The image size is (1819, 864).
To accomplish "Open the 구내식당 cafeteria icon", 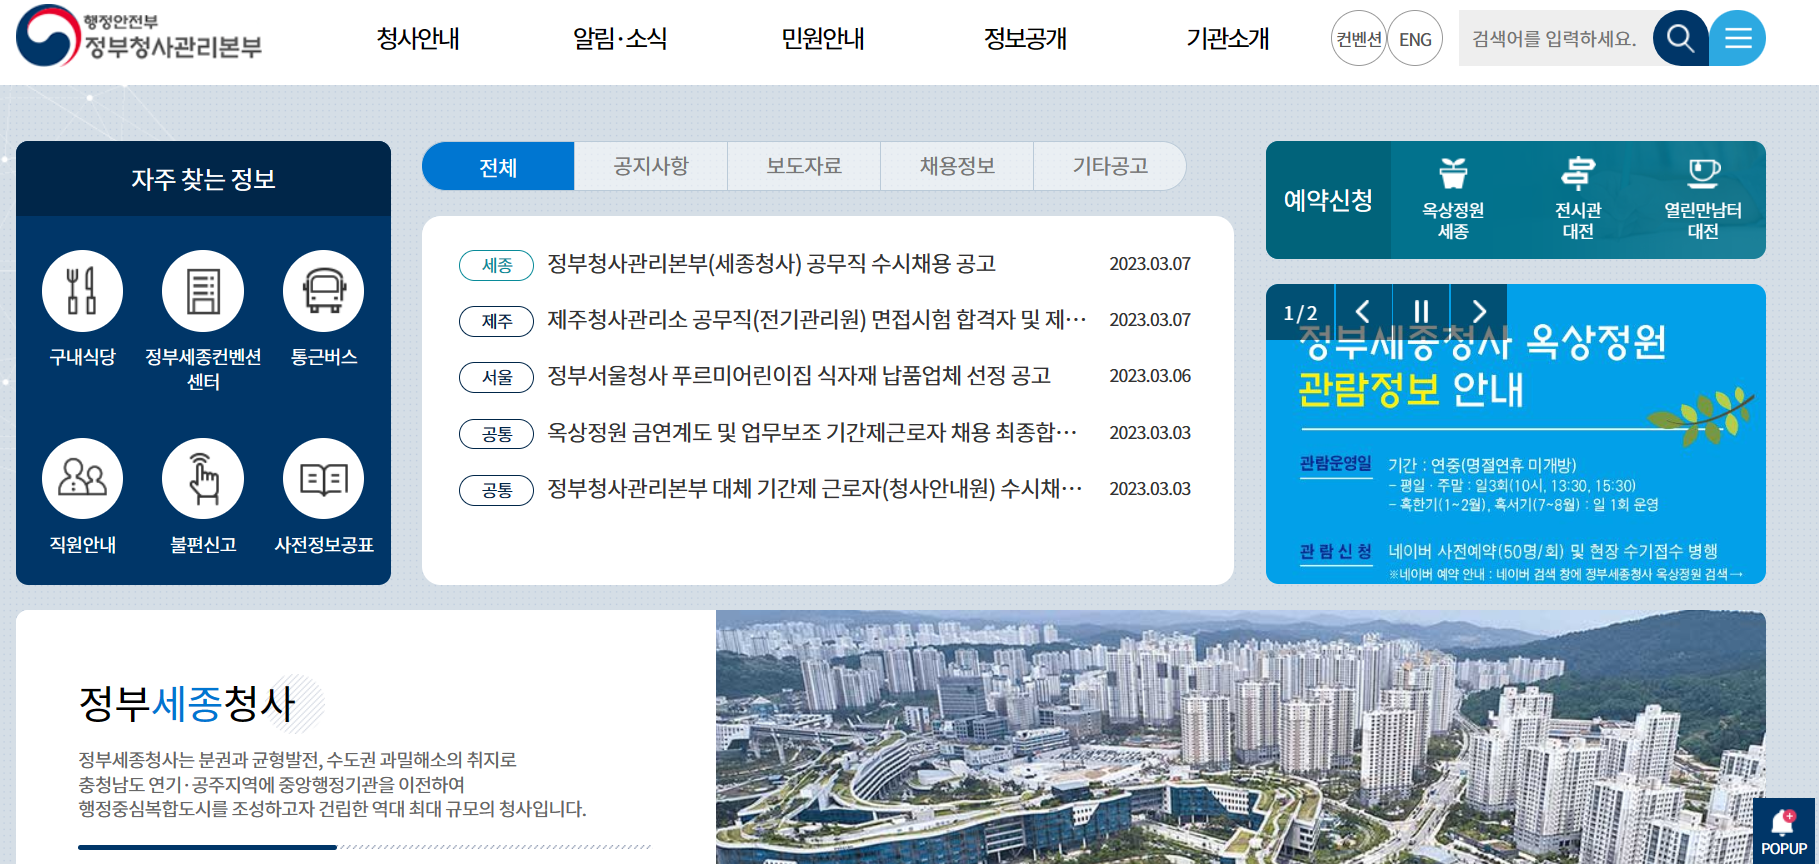I will pos(82,291).
